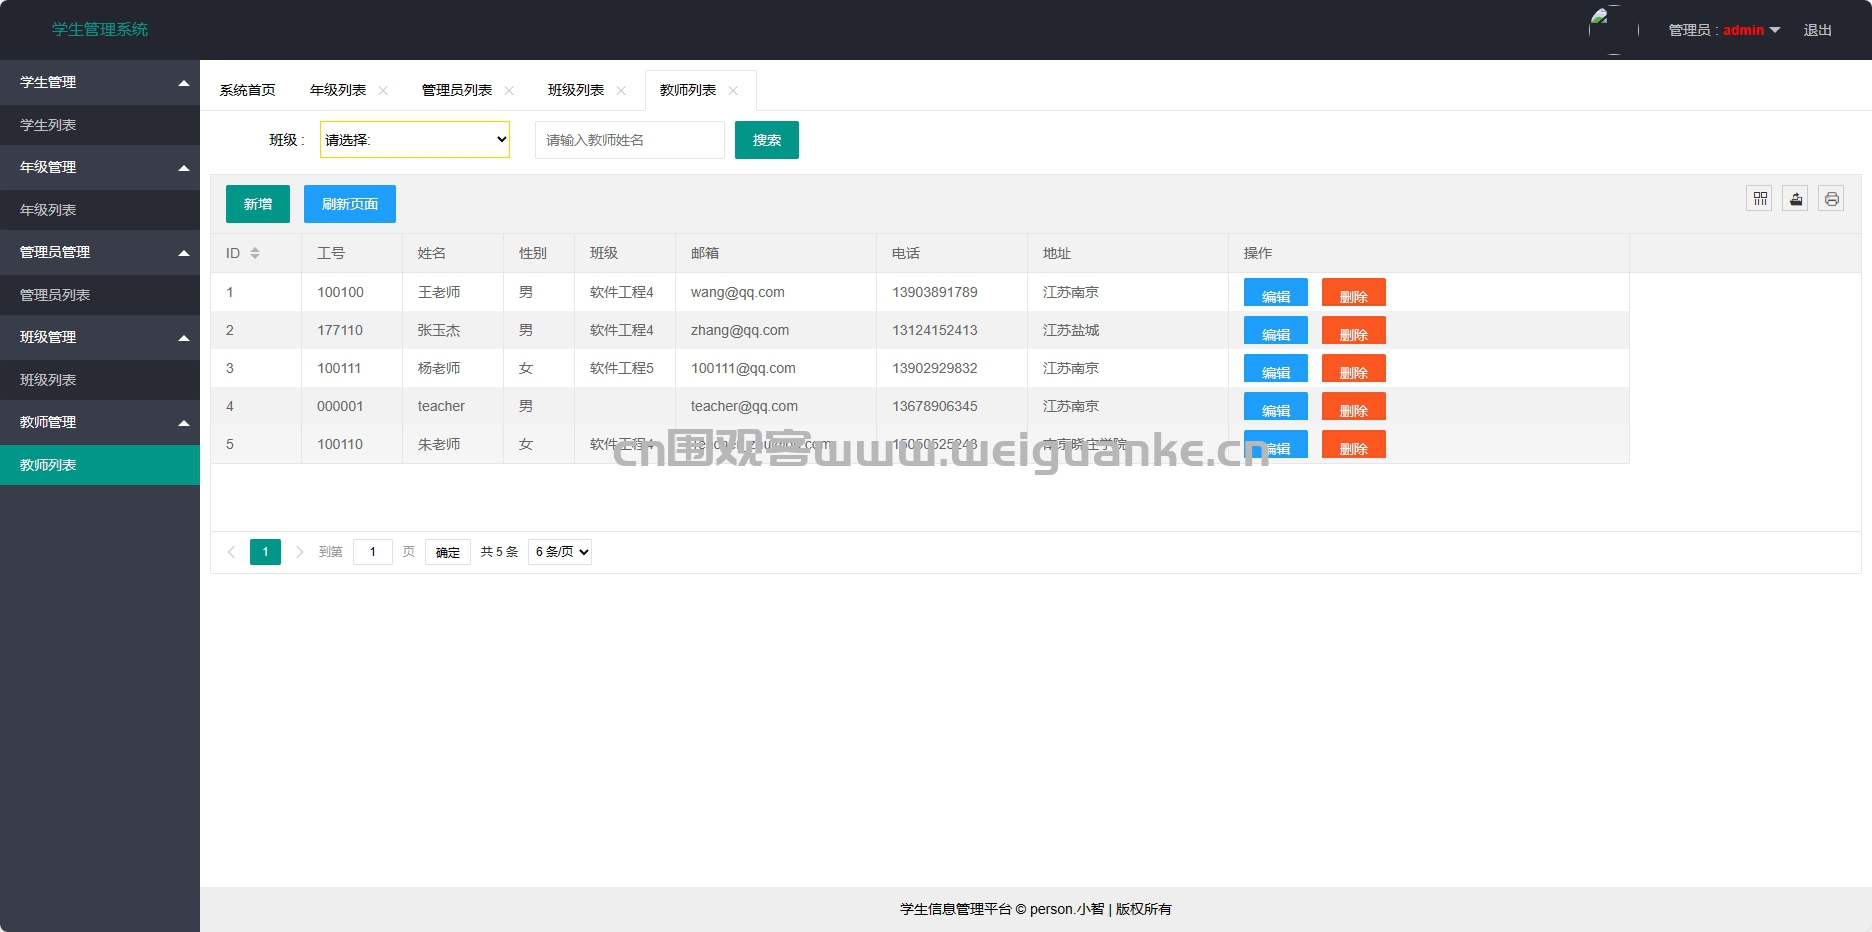1872x932 pixels.
Task: Close the 管理员列表 tab
Action: [509, 91]
